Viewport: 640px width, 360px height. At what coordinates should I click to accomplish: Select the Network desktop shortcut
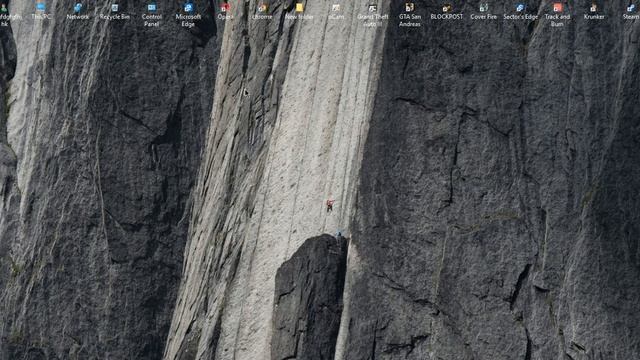coord(78,11)
